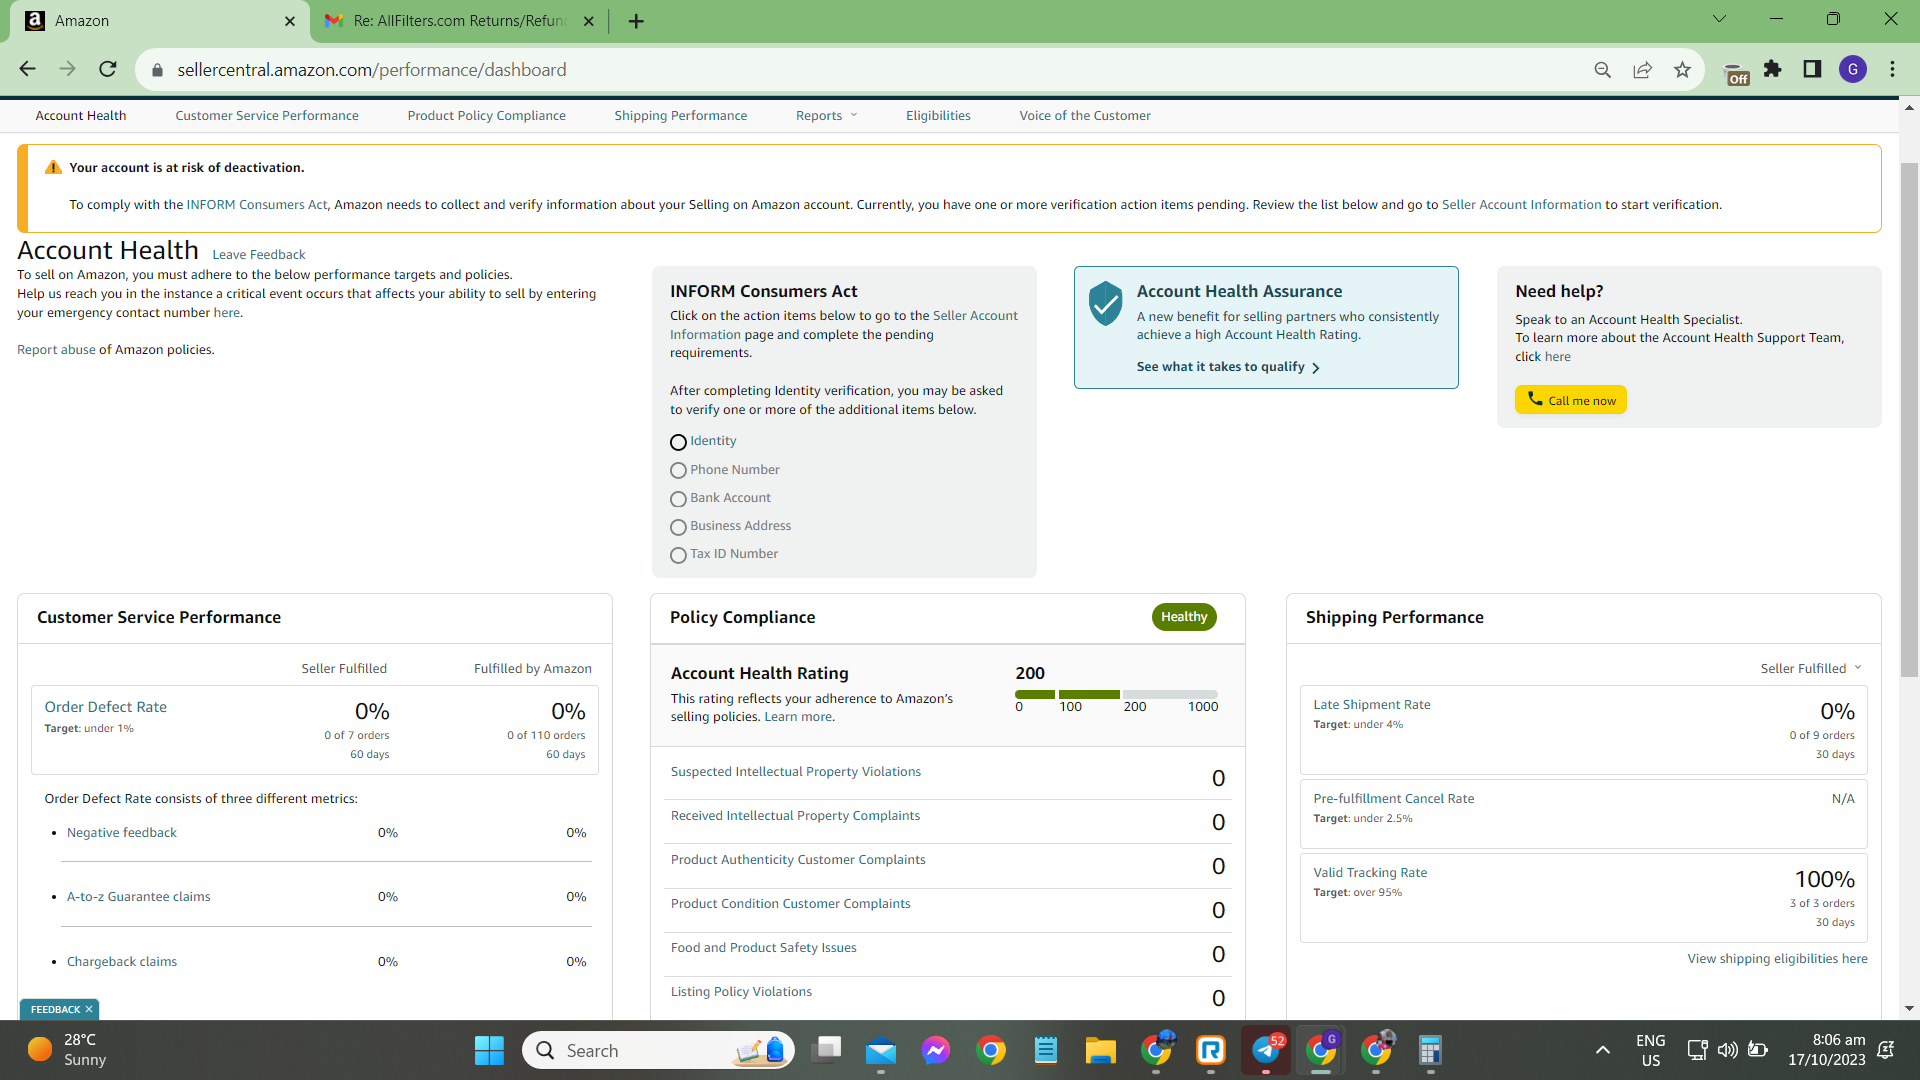Open the Notepad app on the taskbar
Viewport: 1920px width, 1080px height.
pos(1046,1051)
